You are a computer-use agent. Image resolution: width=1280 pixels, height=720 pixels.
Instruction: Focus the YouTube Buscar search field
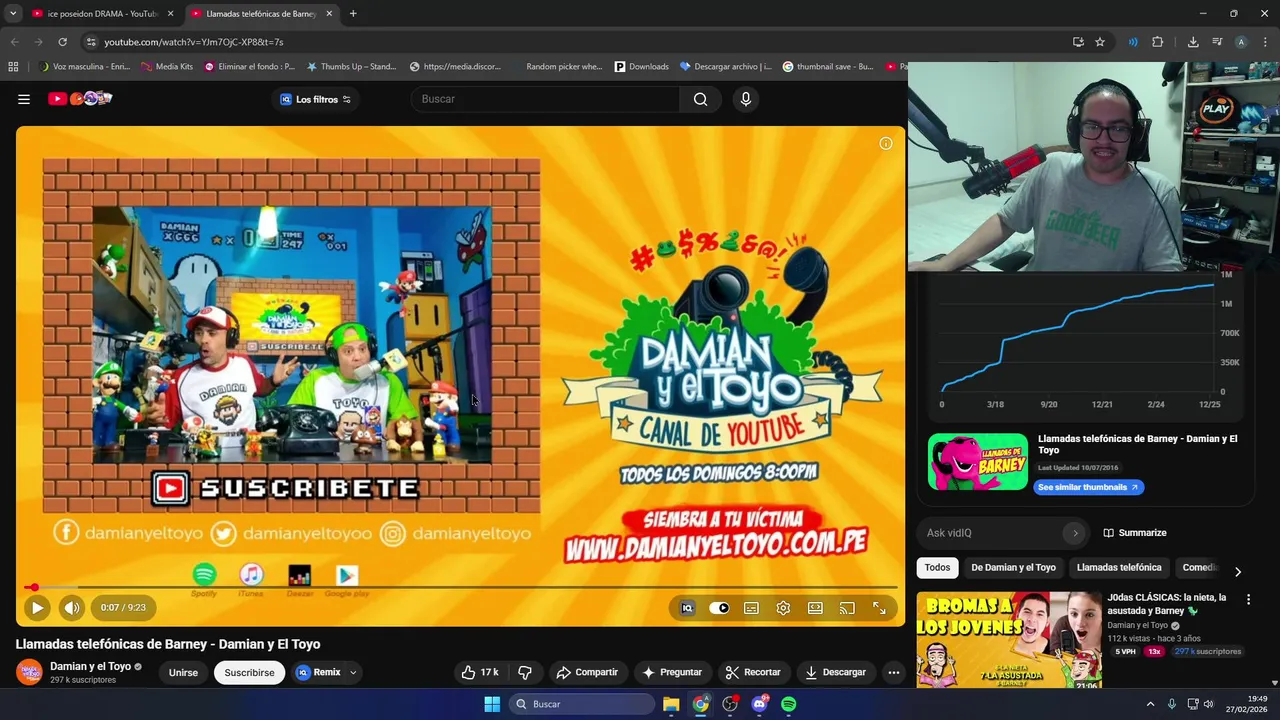(545, 99)
